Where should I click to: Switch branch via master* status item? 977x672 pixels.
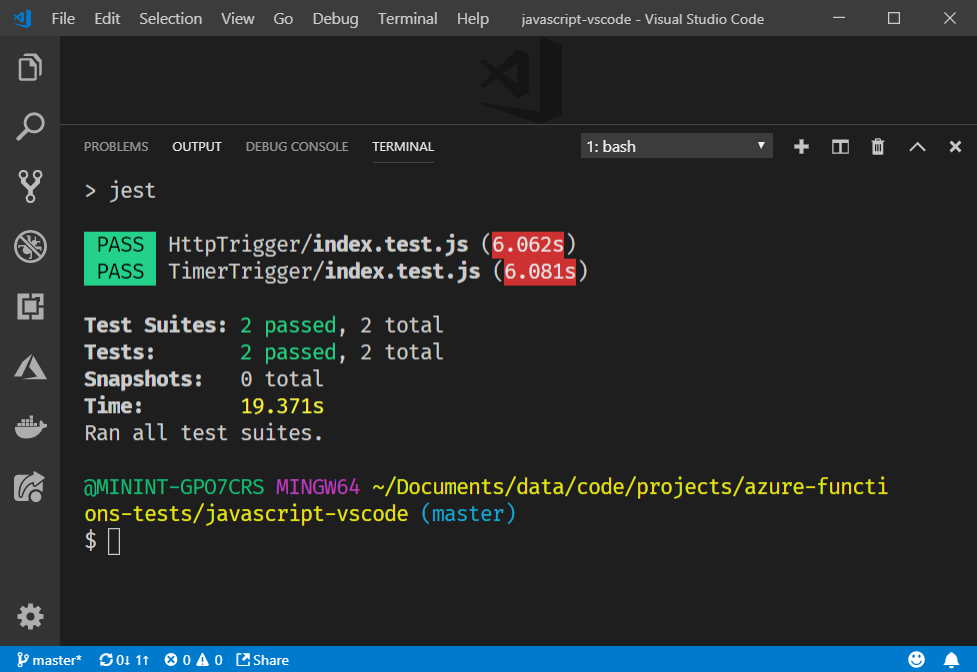[49, 660]
